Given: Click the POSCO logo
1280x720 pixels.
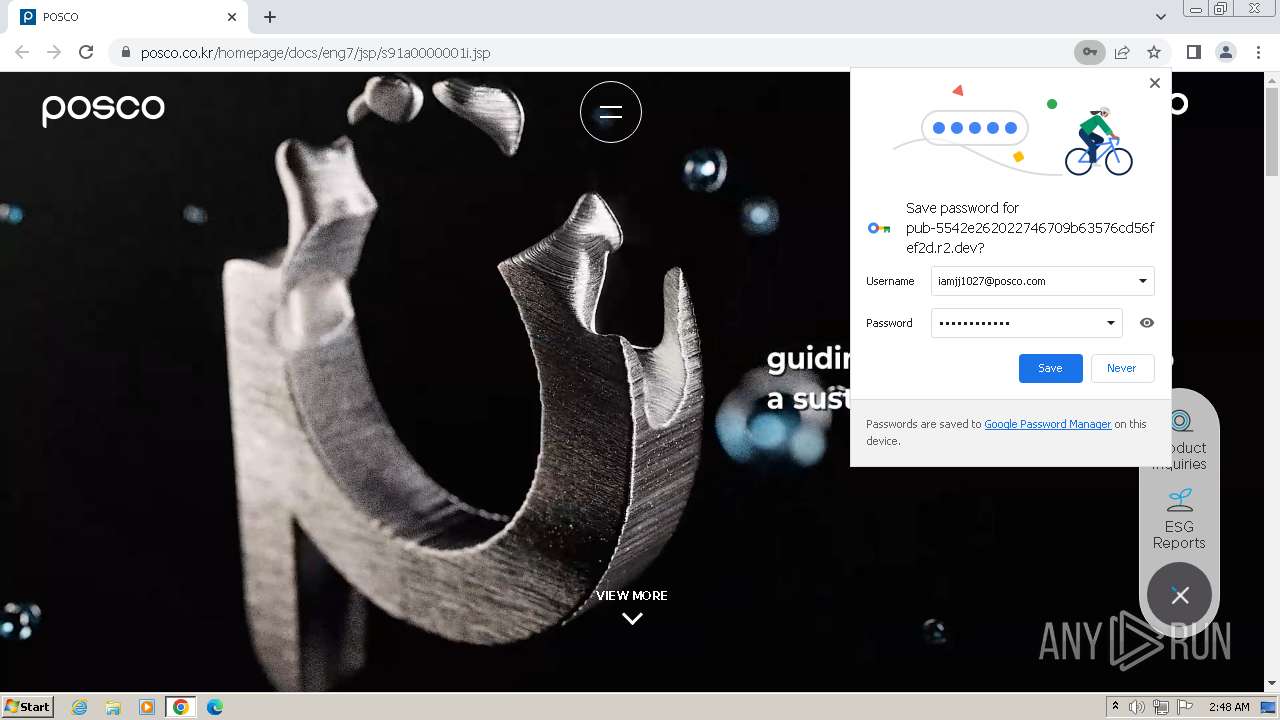Looking at the screenshot, I should pos(103,109).
